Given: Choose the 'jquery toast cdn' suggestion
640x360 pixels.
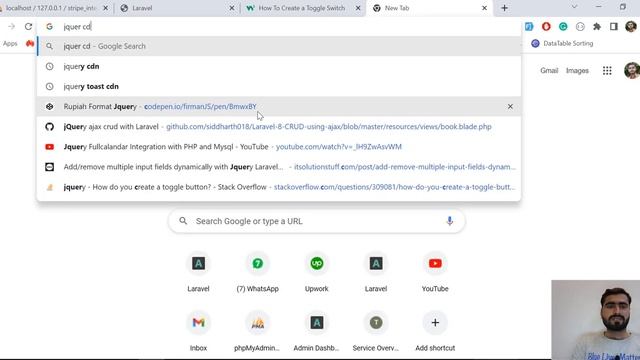Looking at the screenshot, I should [x=279, y=87].
